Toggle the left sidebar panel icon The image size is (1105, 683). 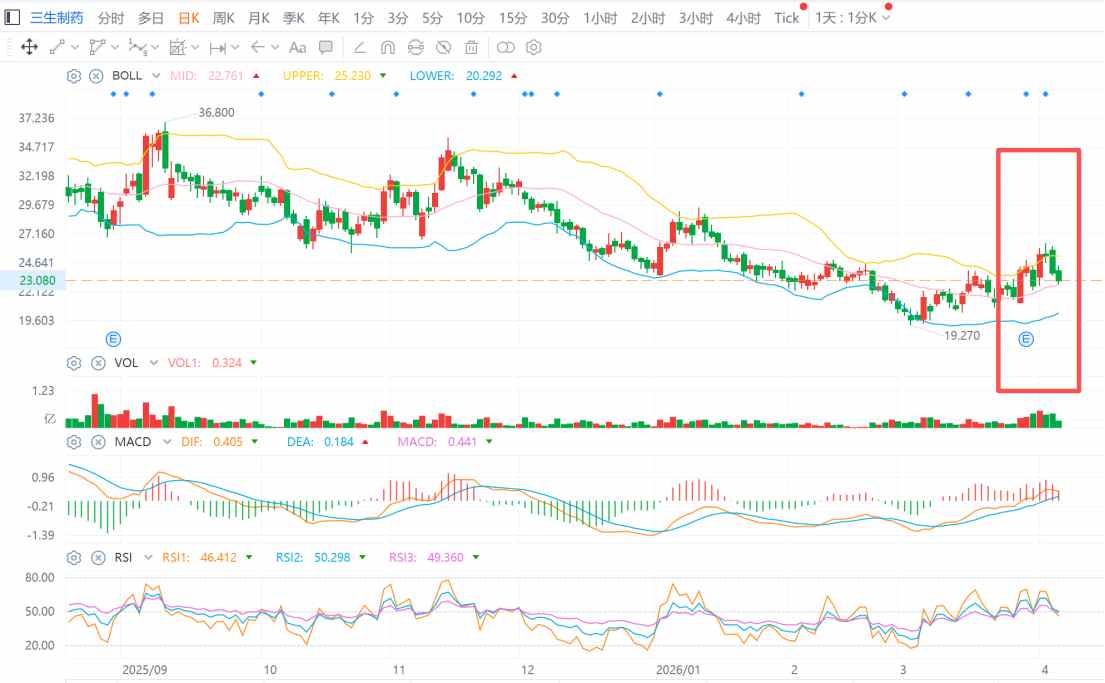[x=12, y=17]
